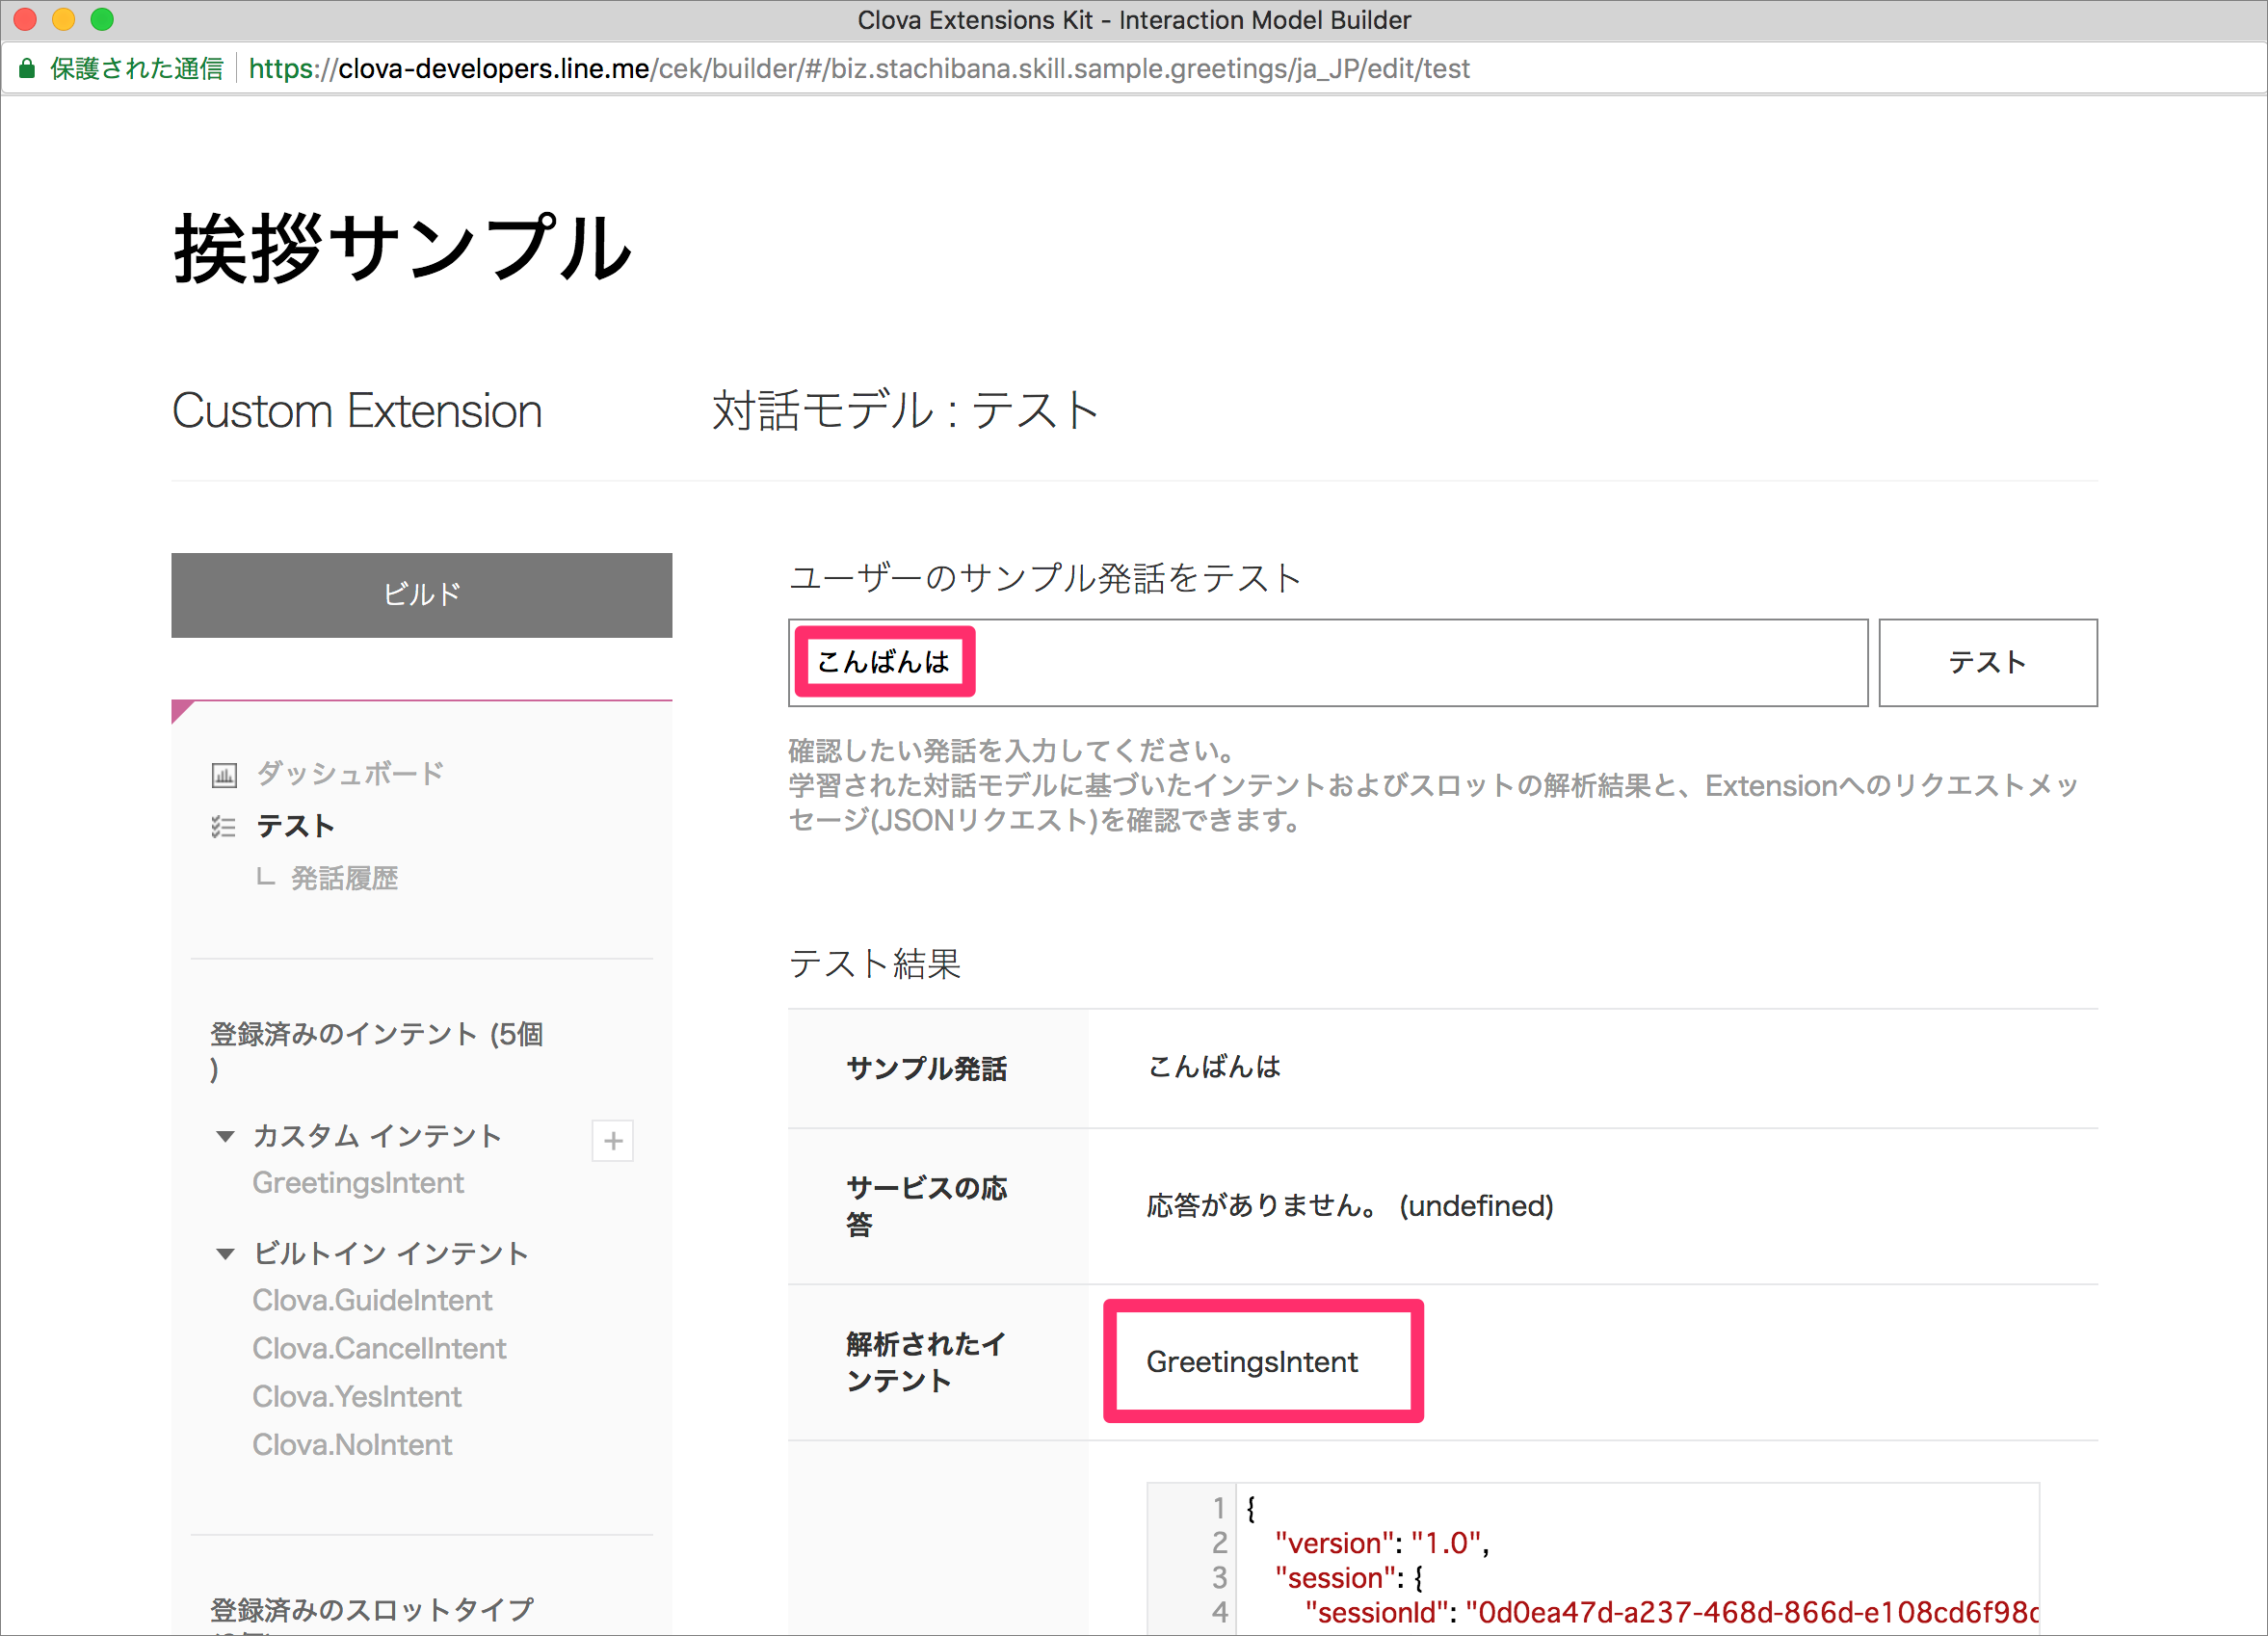Collapse the ビルトイン インテント section
This screenshot has width=2268, height=1636.
[226, 1253]
